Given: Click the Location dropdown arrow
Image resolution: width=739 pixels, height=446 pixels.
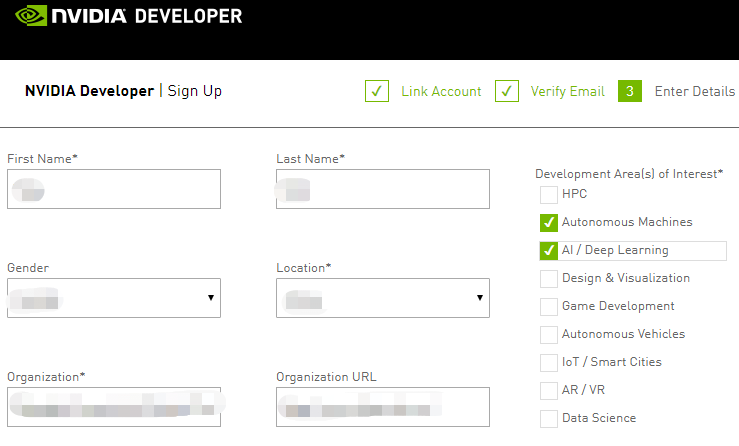Looking at the screenshot, I should 480,297.
